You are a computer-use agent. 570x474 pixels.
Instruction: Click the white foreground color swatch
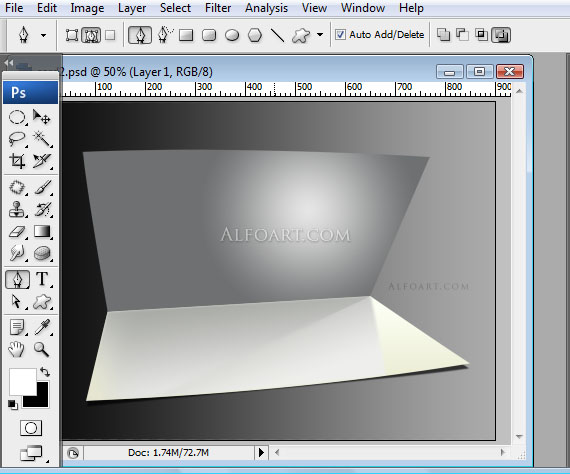[23, 381]
